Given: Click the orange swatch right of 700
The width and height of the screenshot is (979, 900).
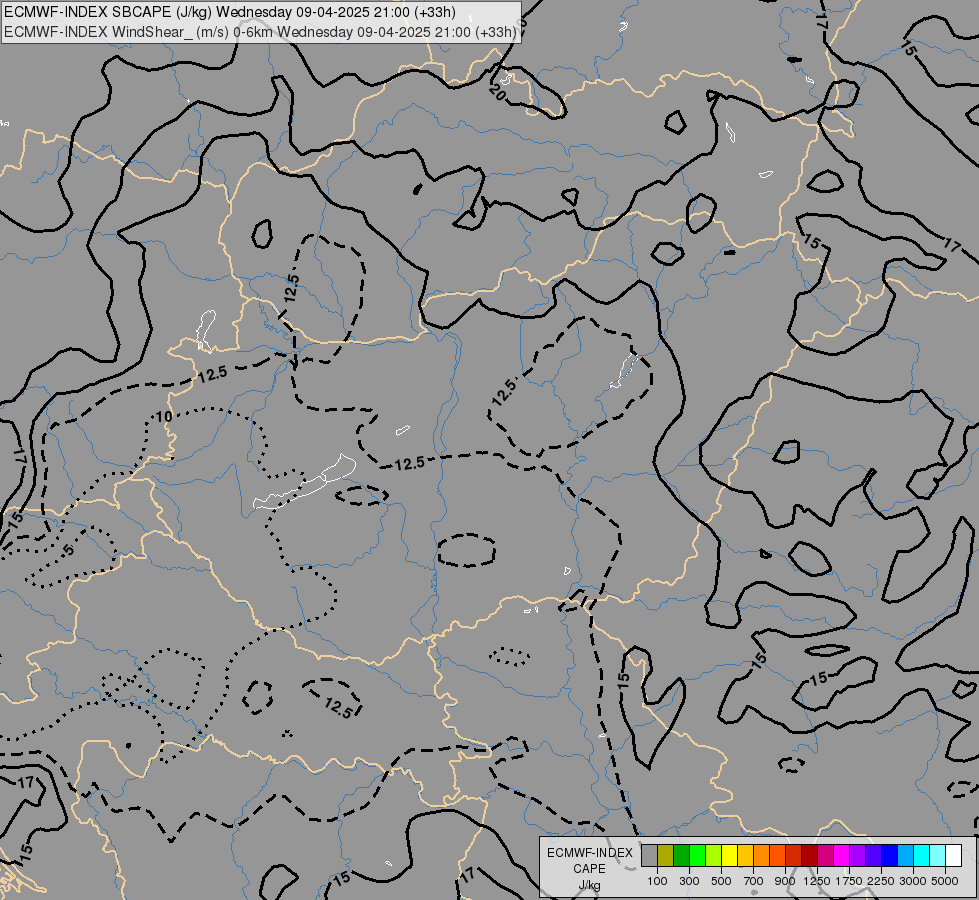Looking at the screenshot, I should tap(761, 856).
